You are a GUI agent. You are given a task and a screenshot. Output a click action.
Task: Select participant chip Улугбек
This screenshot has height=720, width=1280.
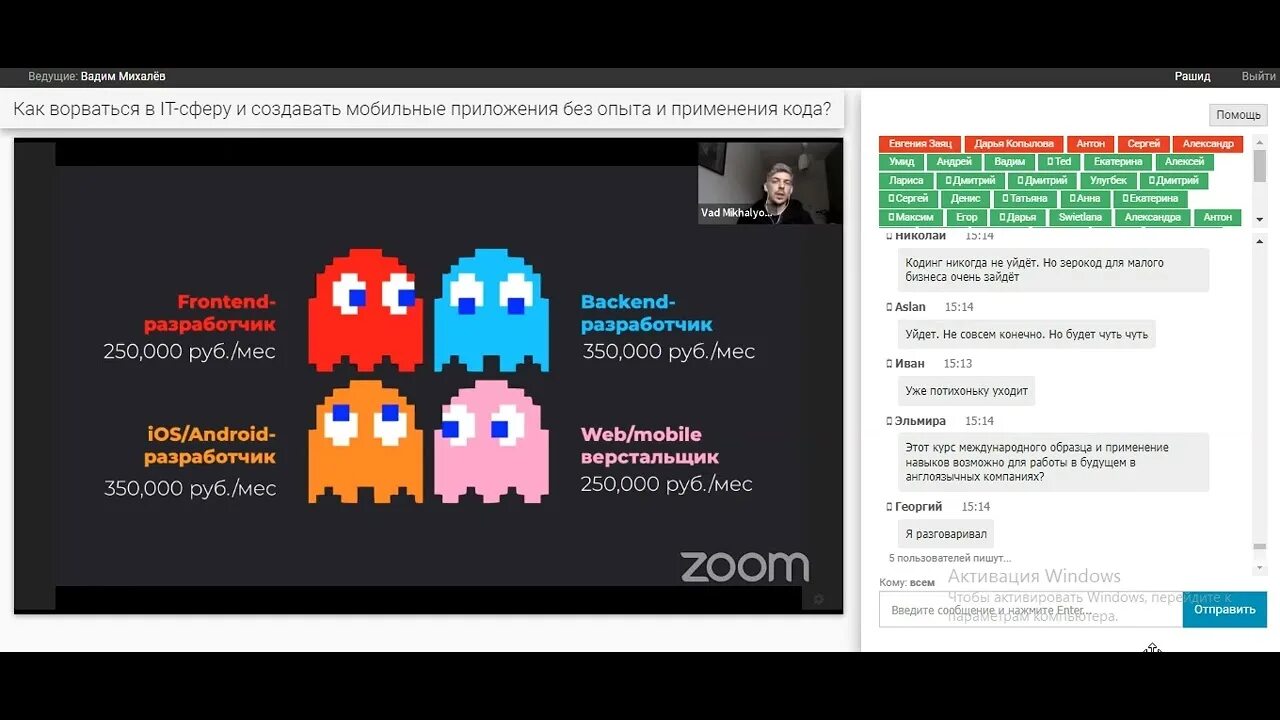coord(1108,181)
